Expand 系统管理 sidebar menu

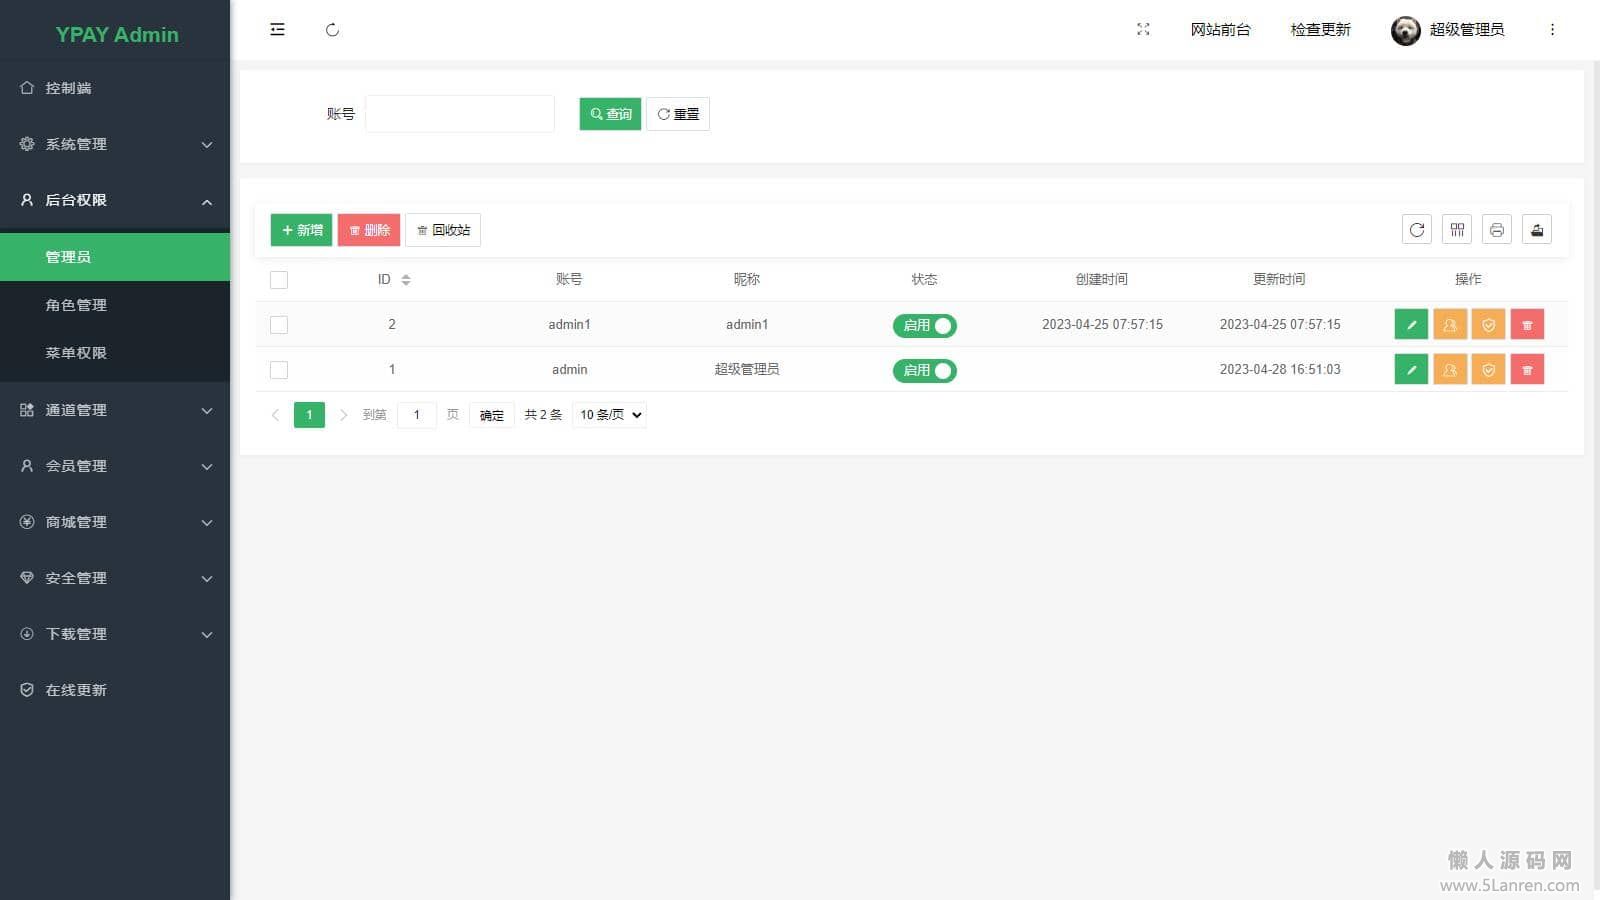(x=115, y=144)
